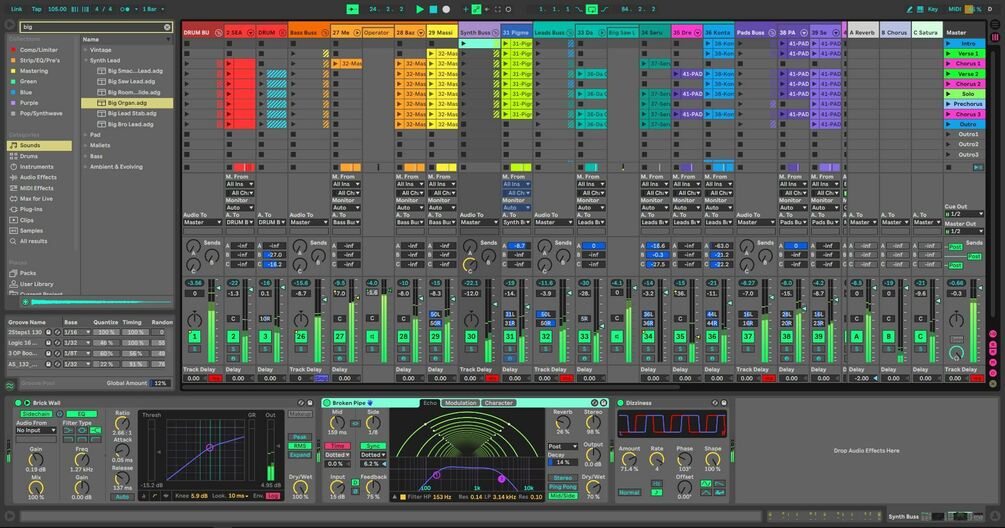
Task: Click the Tap tempo button
Action: (x=37, y=9)
